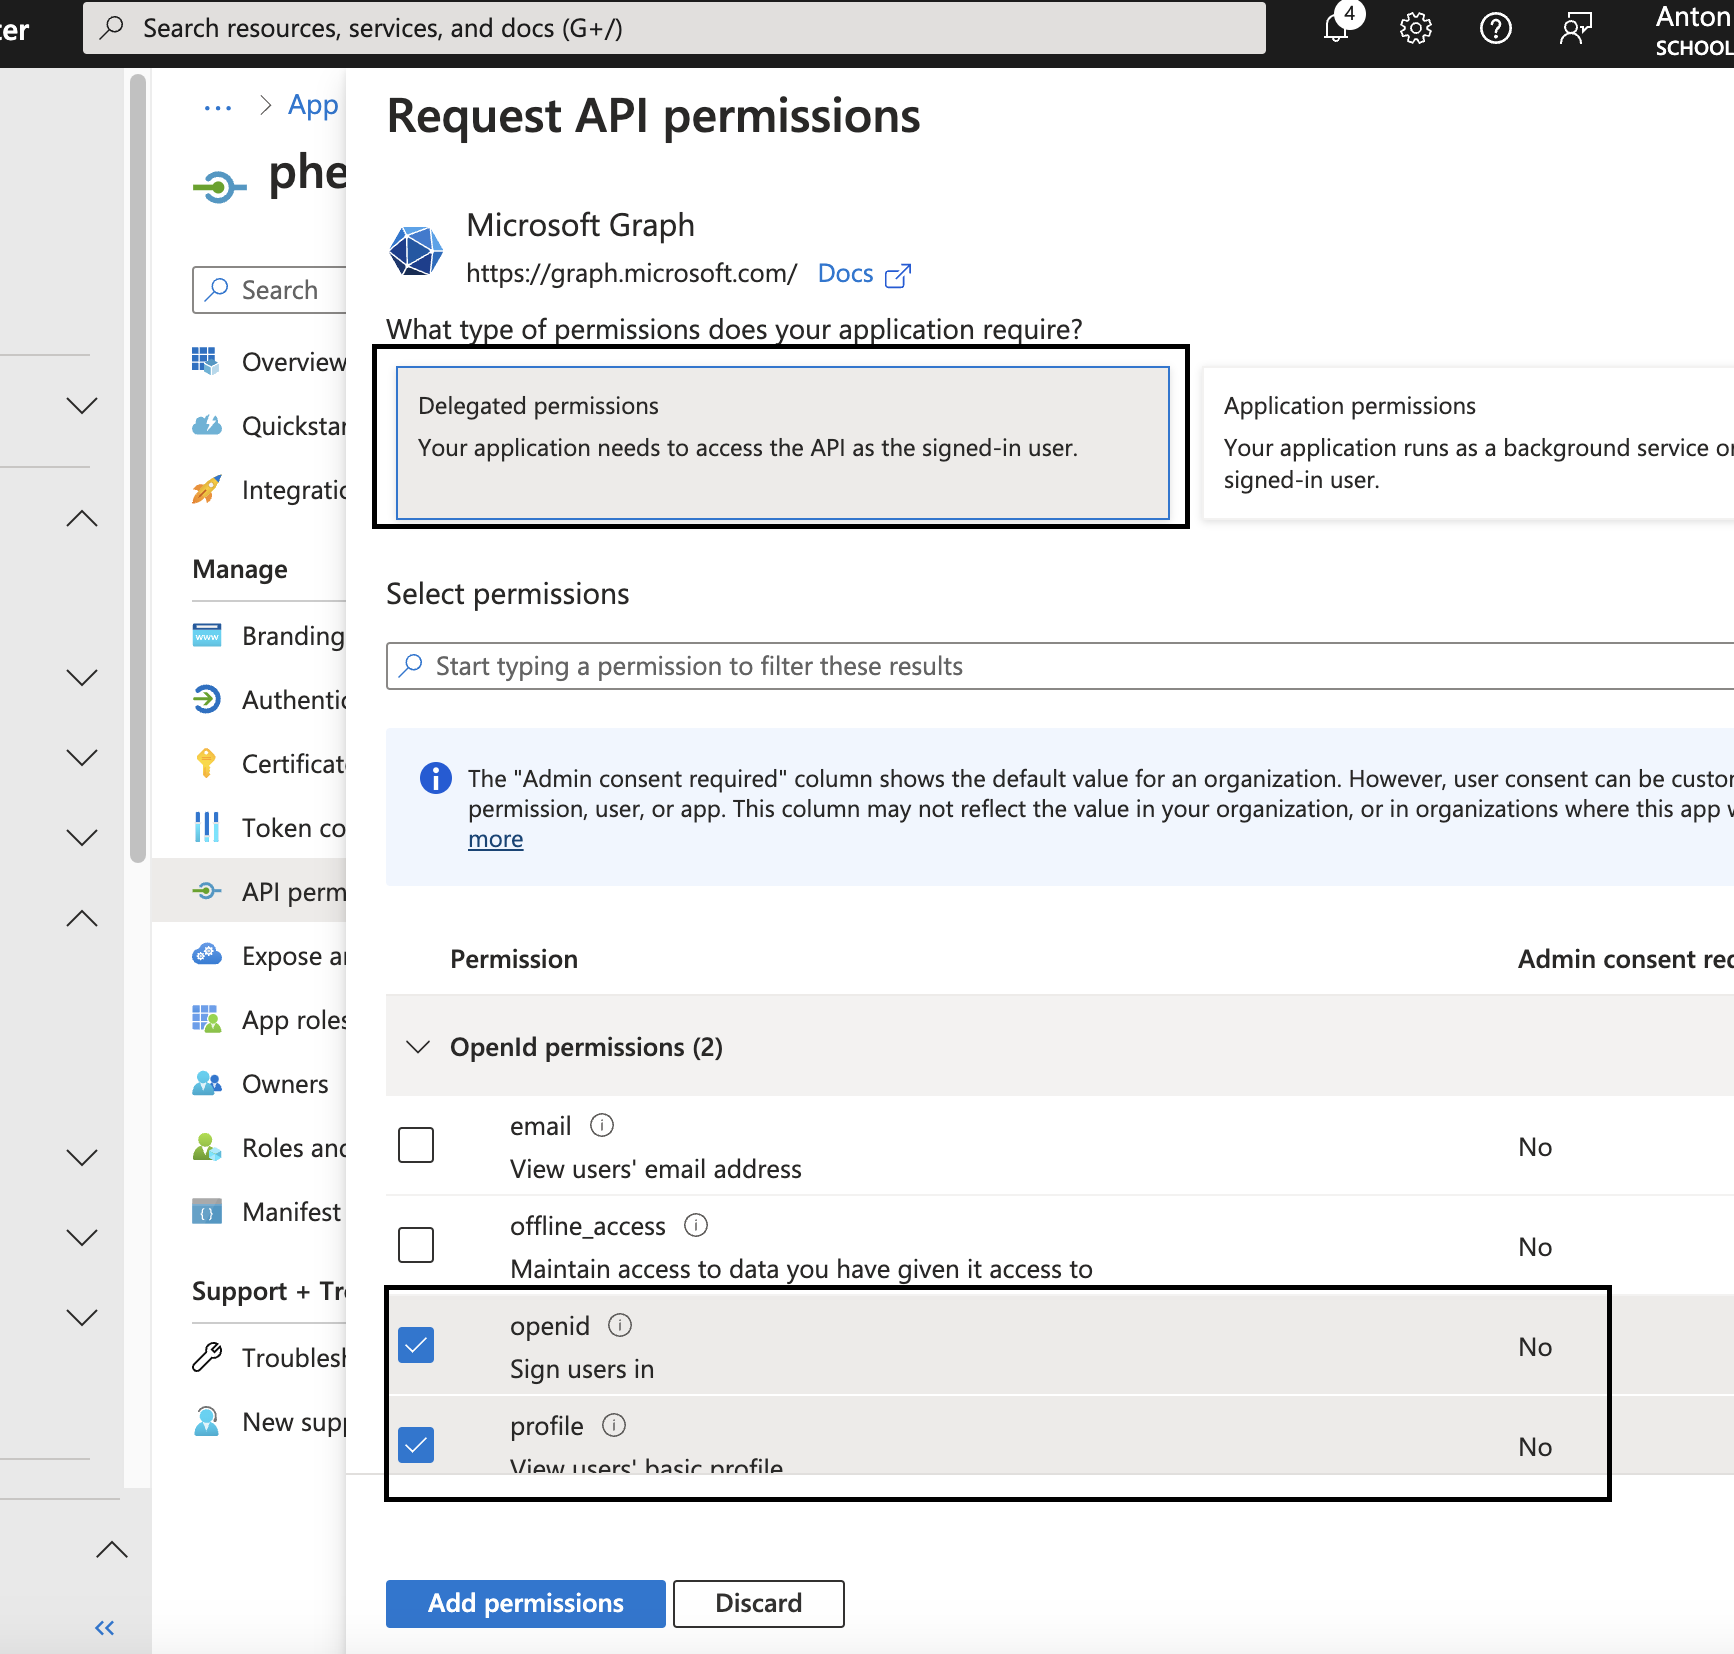Click the Admin consent required column header
1734x1654 pixels.
1626,959
